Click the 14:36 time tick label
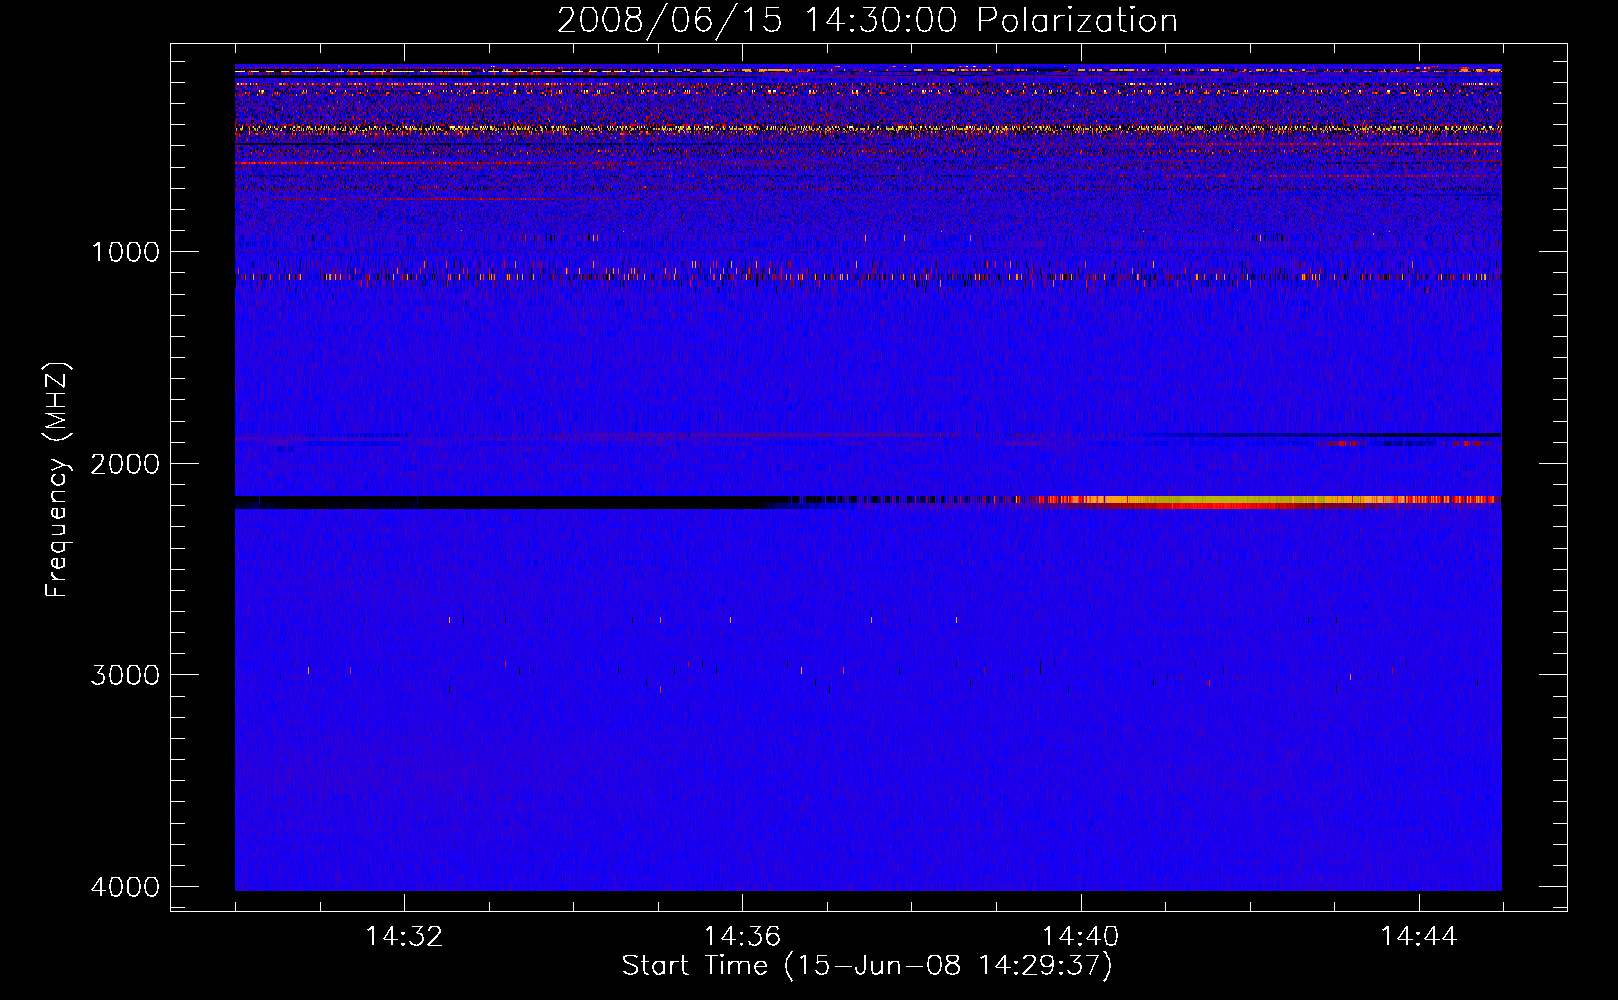 (742, 937)
